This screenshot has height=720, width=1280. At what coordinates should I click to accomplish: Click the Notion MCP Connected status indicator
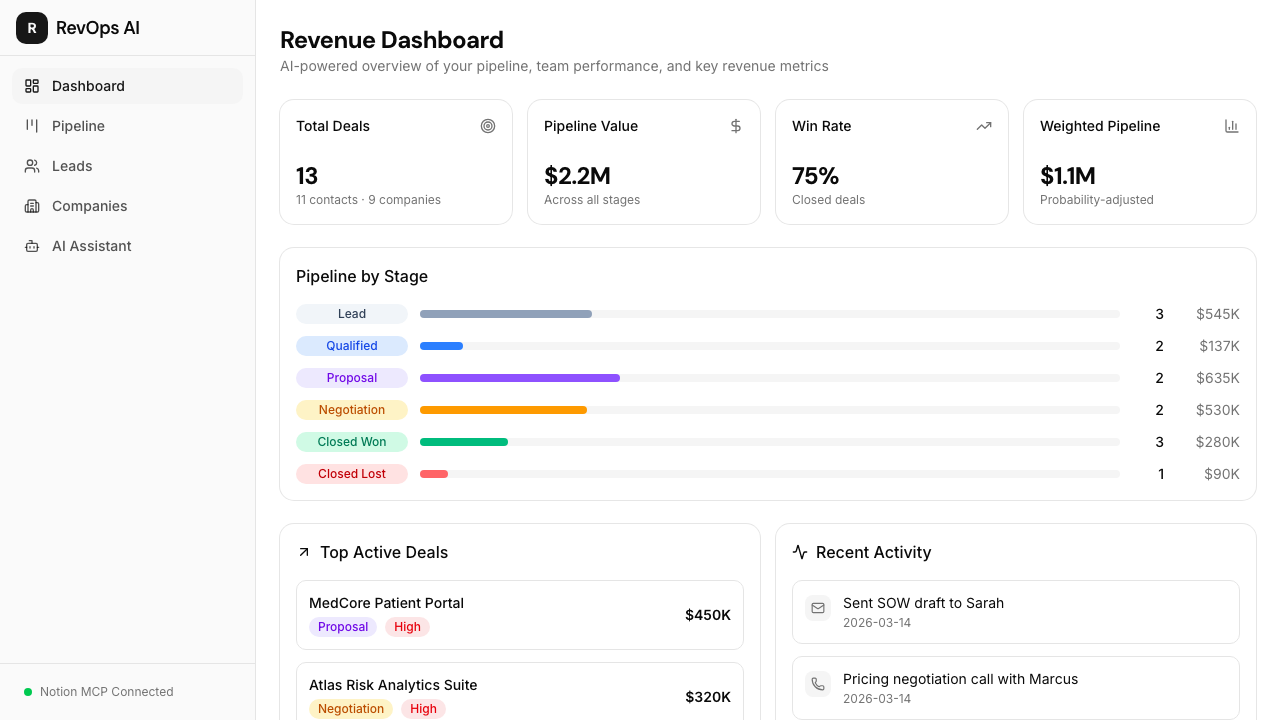(99, 692)
